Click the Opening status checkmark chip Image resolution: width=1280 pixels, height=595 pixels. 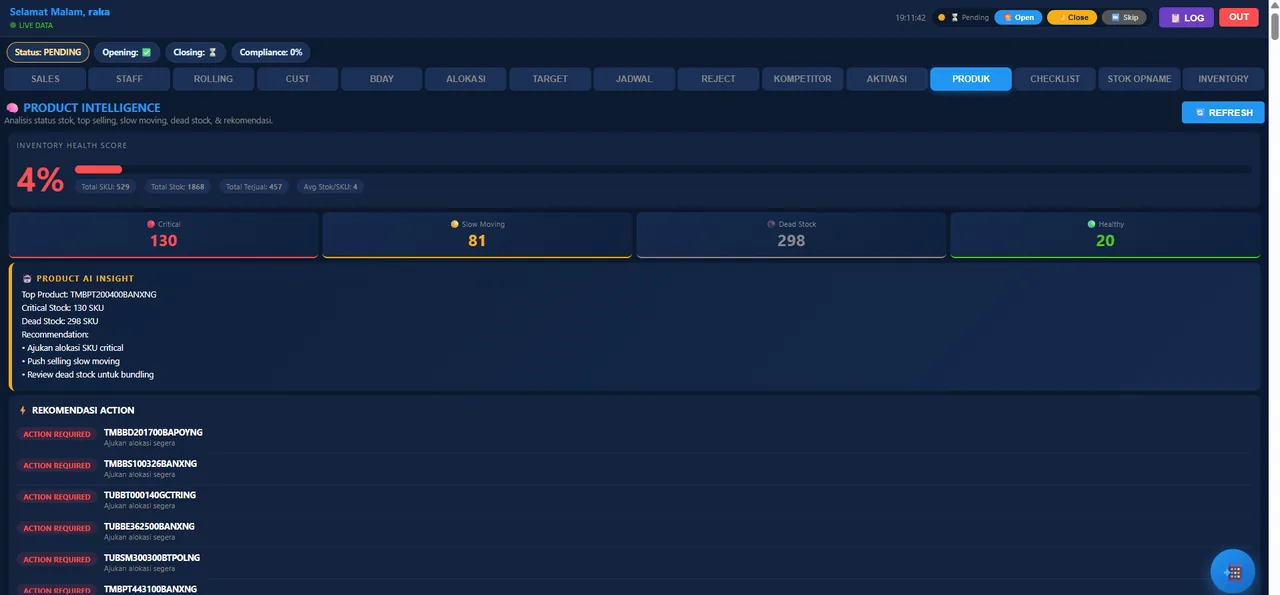(126, 52)
